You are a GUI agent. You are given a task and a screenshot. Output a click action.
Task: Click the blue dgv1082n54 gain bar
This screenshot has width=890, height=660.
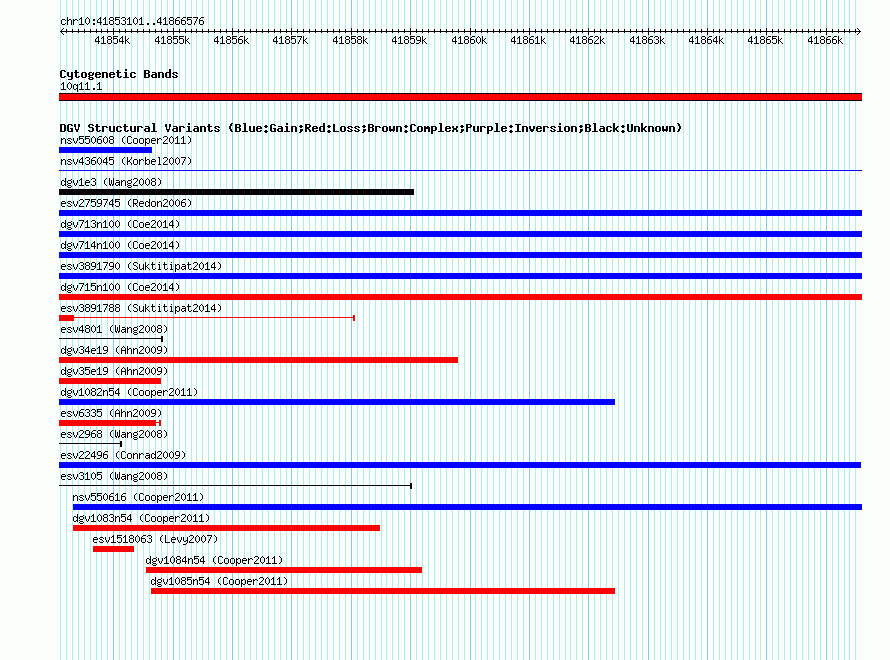click(x=337, y=402)
